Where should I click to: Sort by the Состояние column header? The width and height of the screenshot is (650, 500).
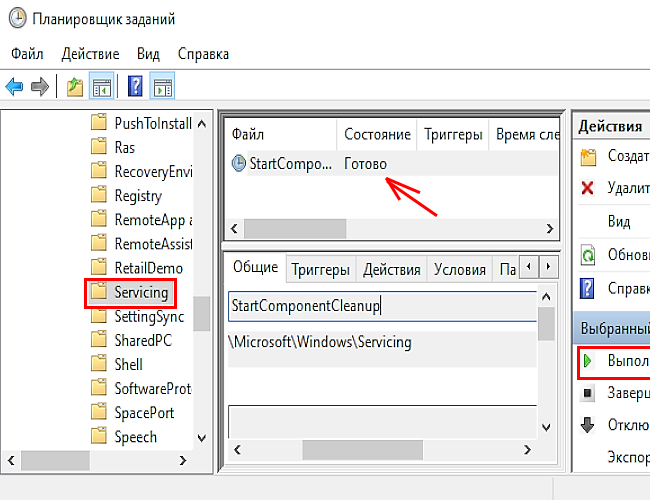[377, 134]
